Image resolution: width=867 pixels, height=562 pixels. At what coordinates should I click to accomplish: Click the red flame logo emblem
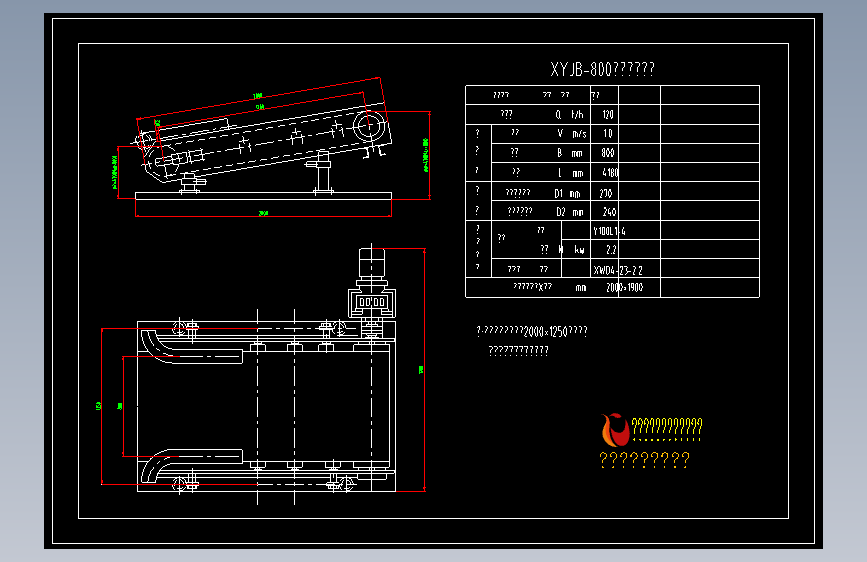click(615, 430)
